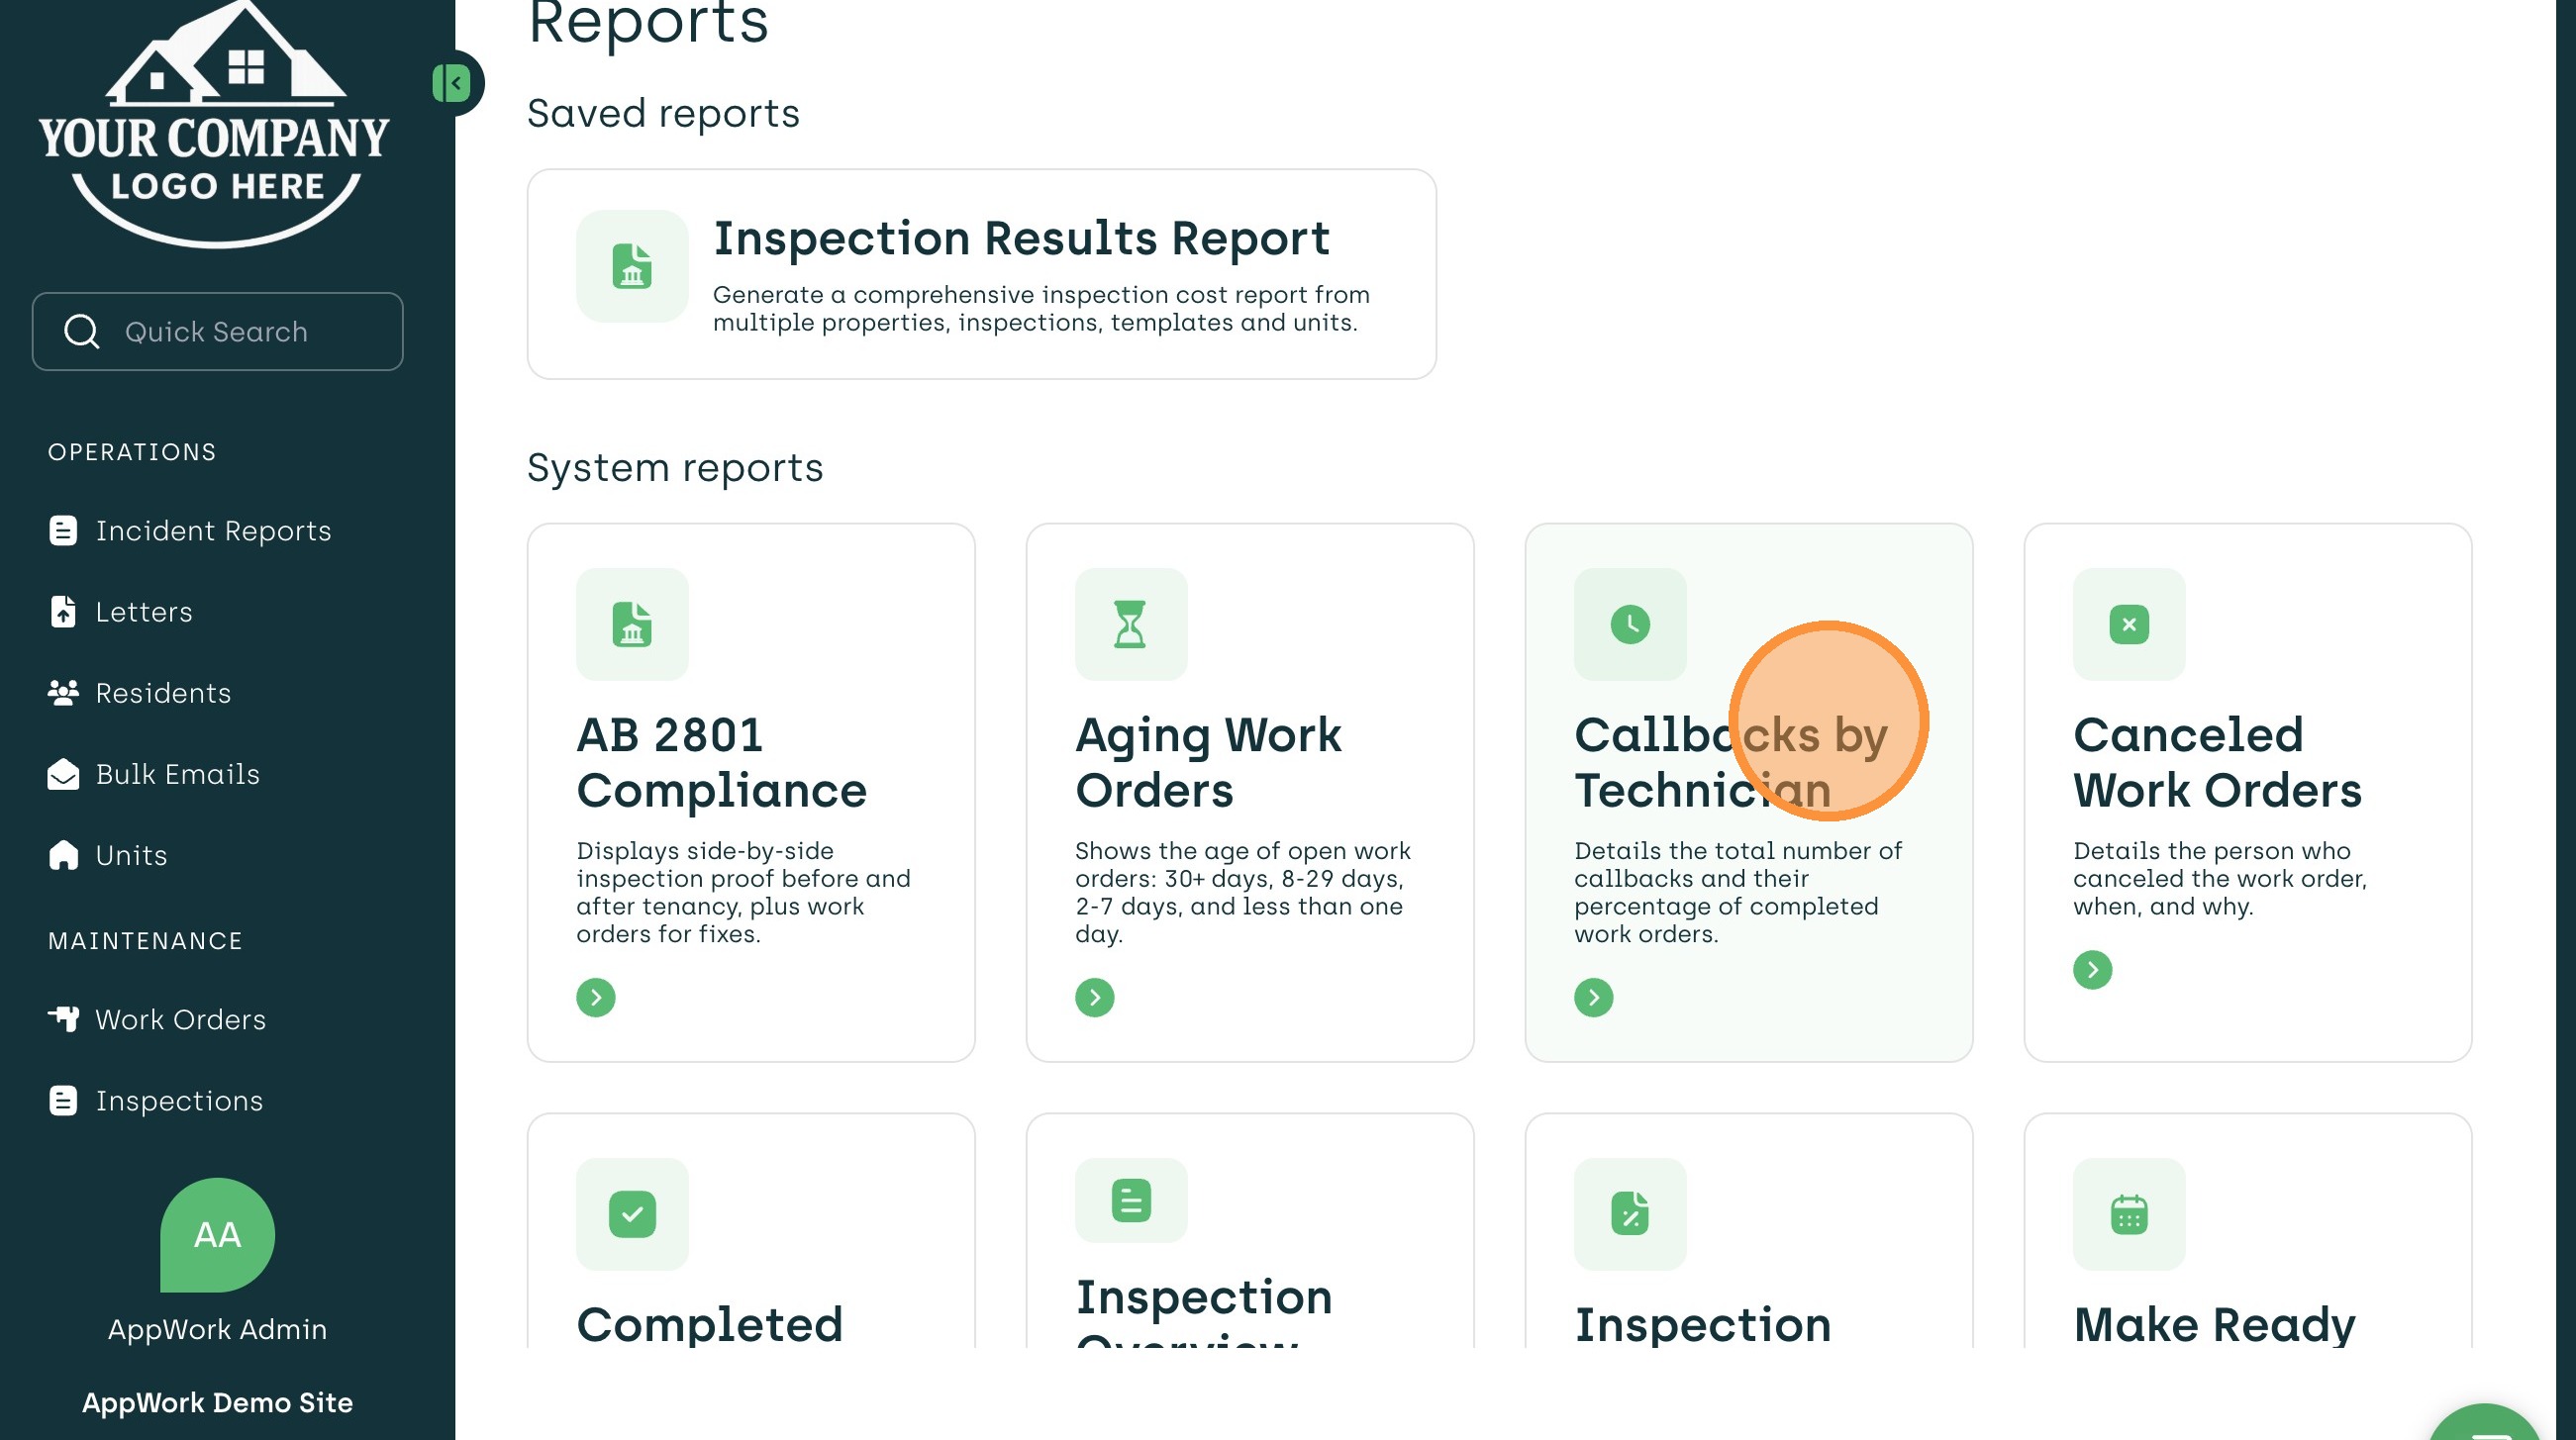Screen dimensions: 2576x1440
Task: Open Incident Reports in the sidebar
Action: point(212,530)
